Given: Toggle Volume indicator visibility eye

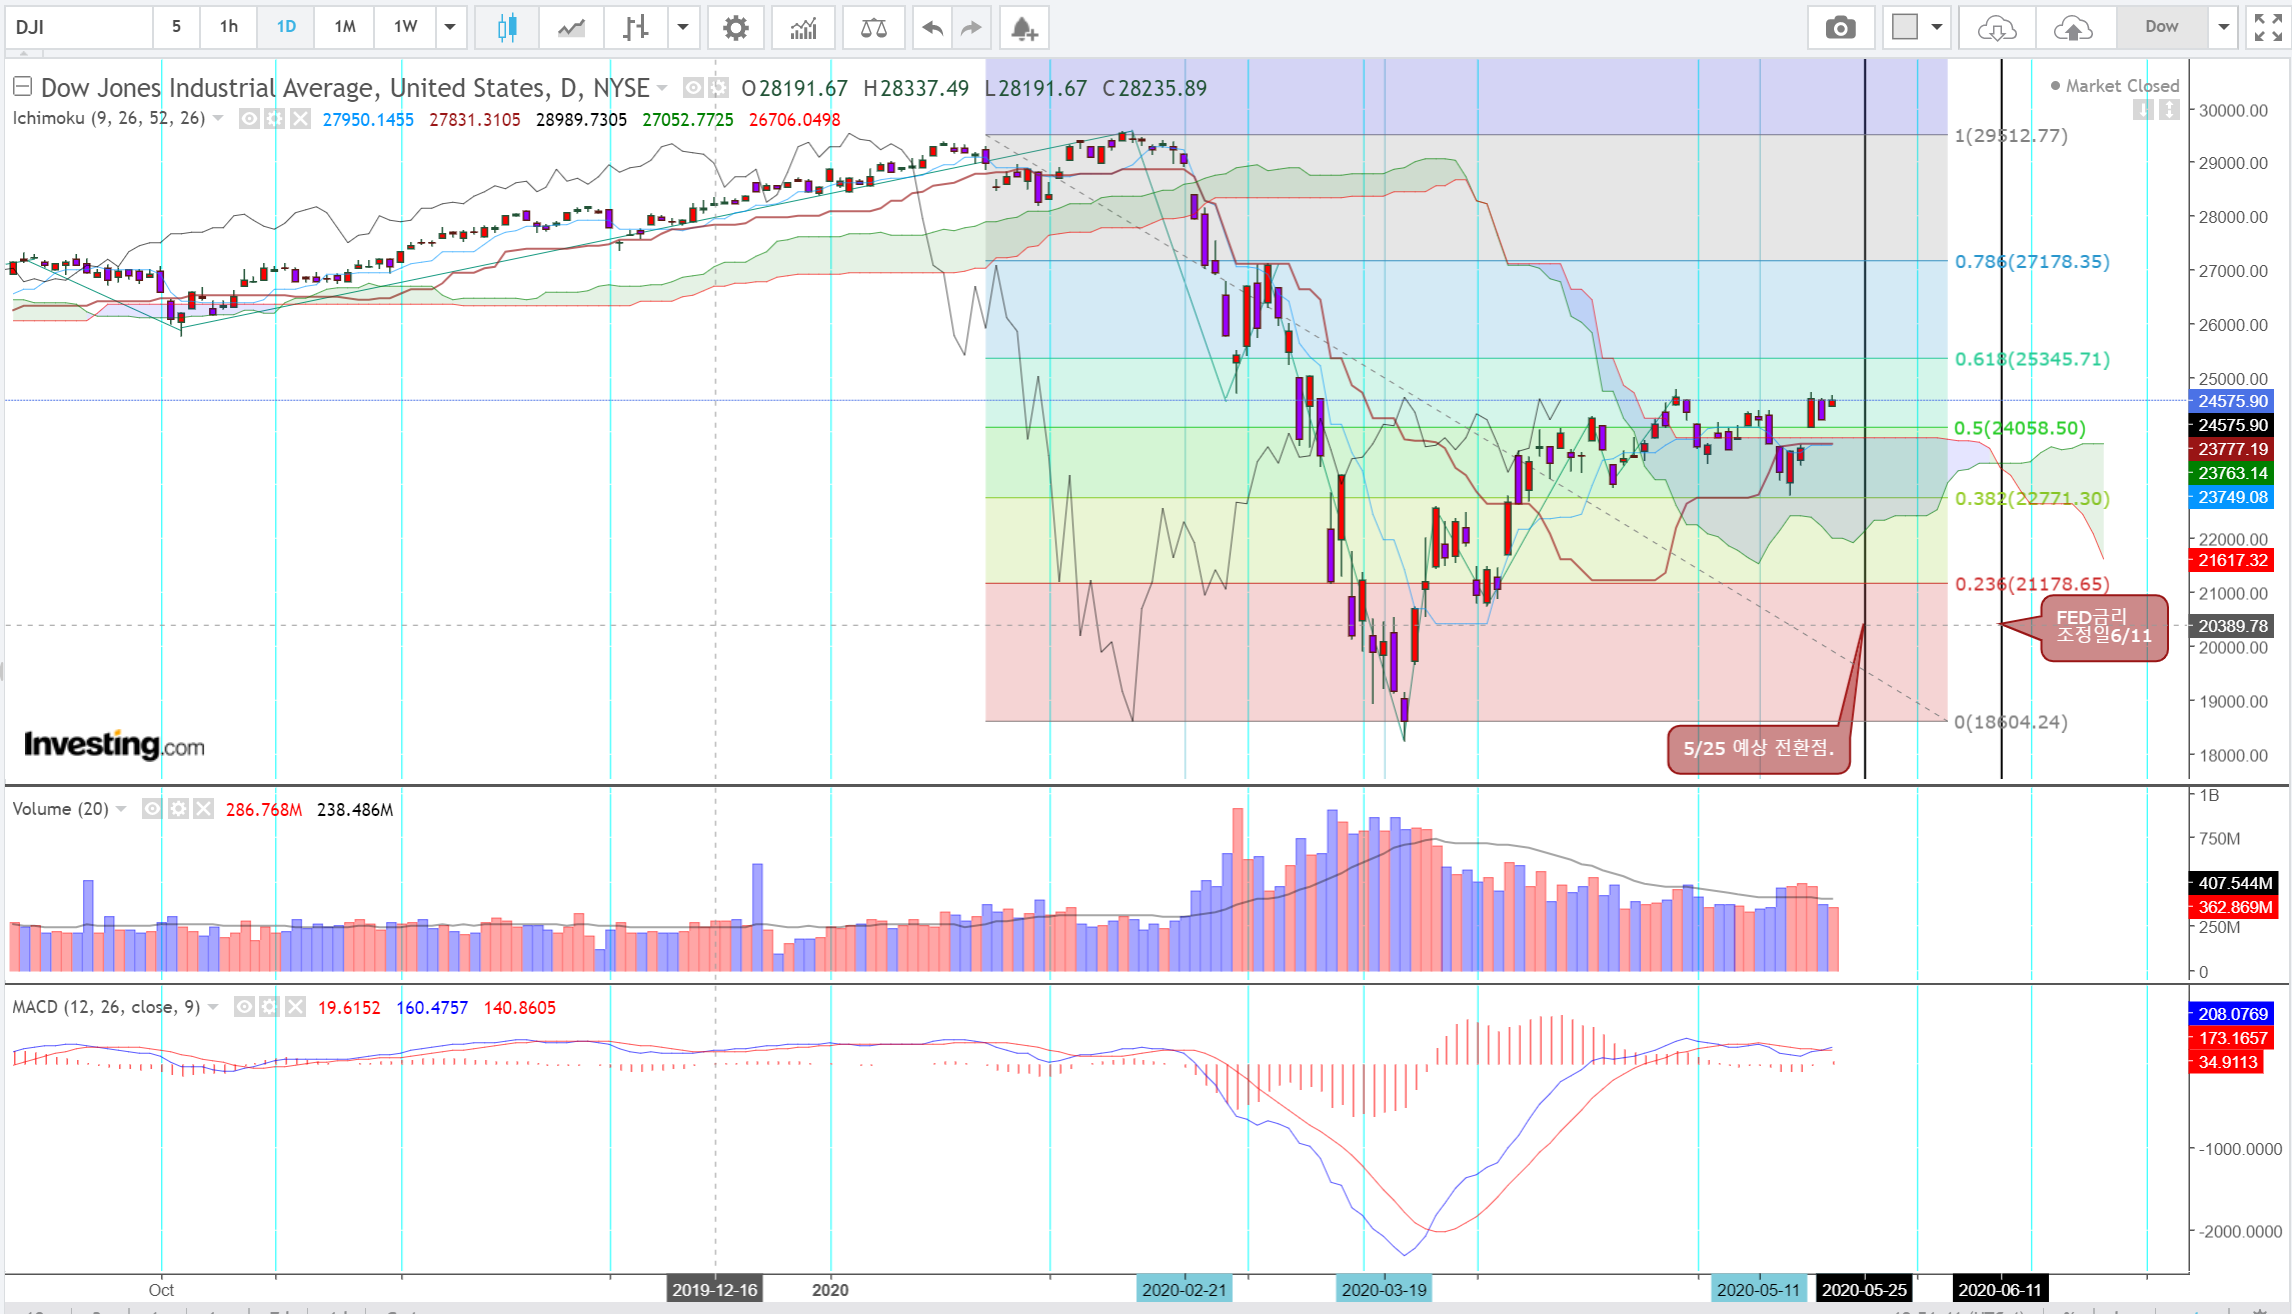Looking at the screenshot, I should [152, 808].
